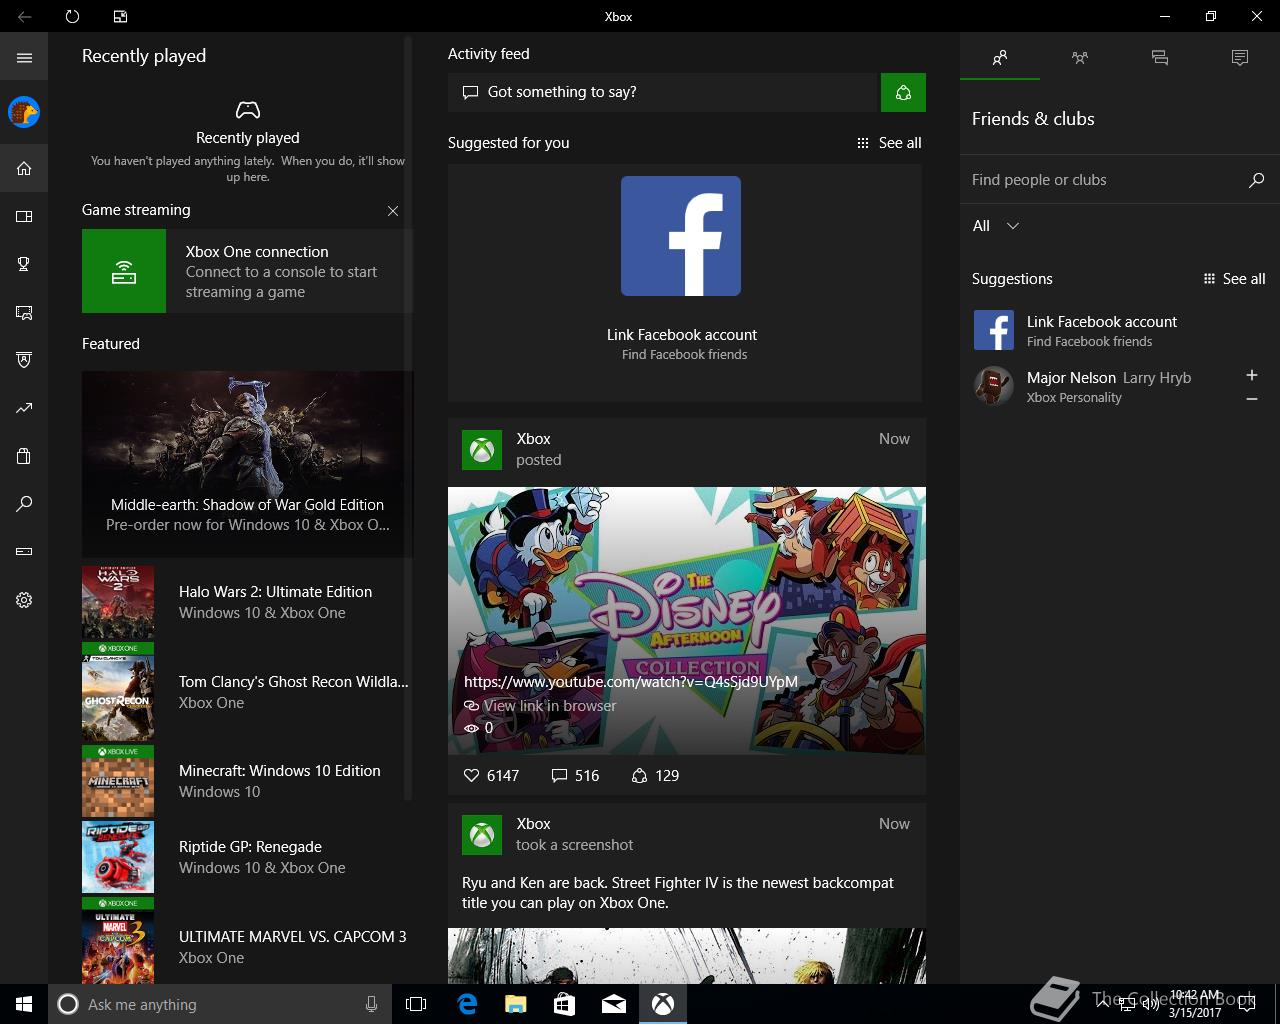
Task: Add Major Nelson as friend with plus
Action: click(1251, 375)
